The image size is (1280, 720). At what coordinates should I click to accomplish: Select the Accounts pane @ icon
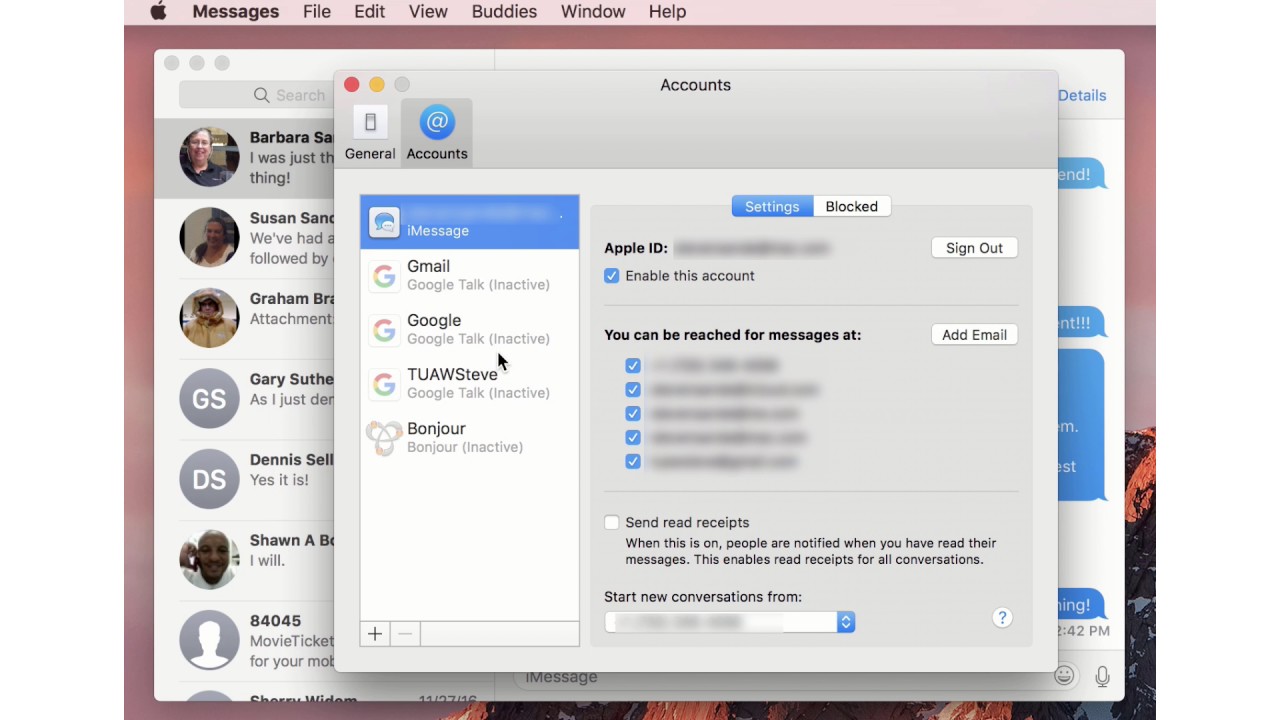[x=437, y=123]
